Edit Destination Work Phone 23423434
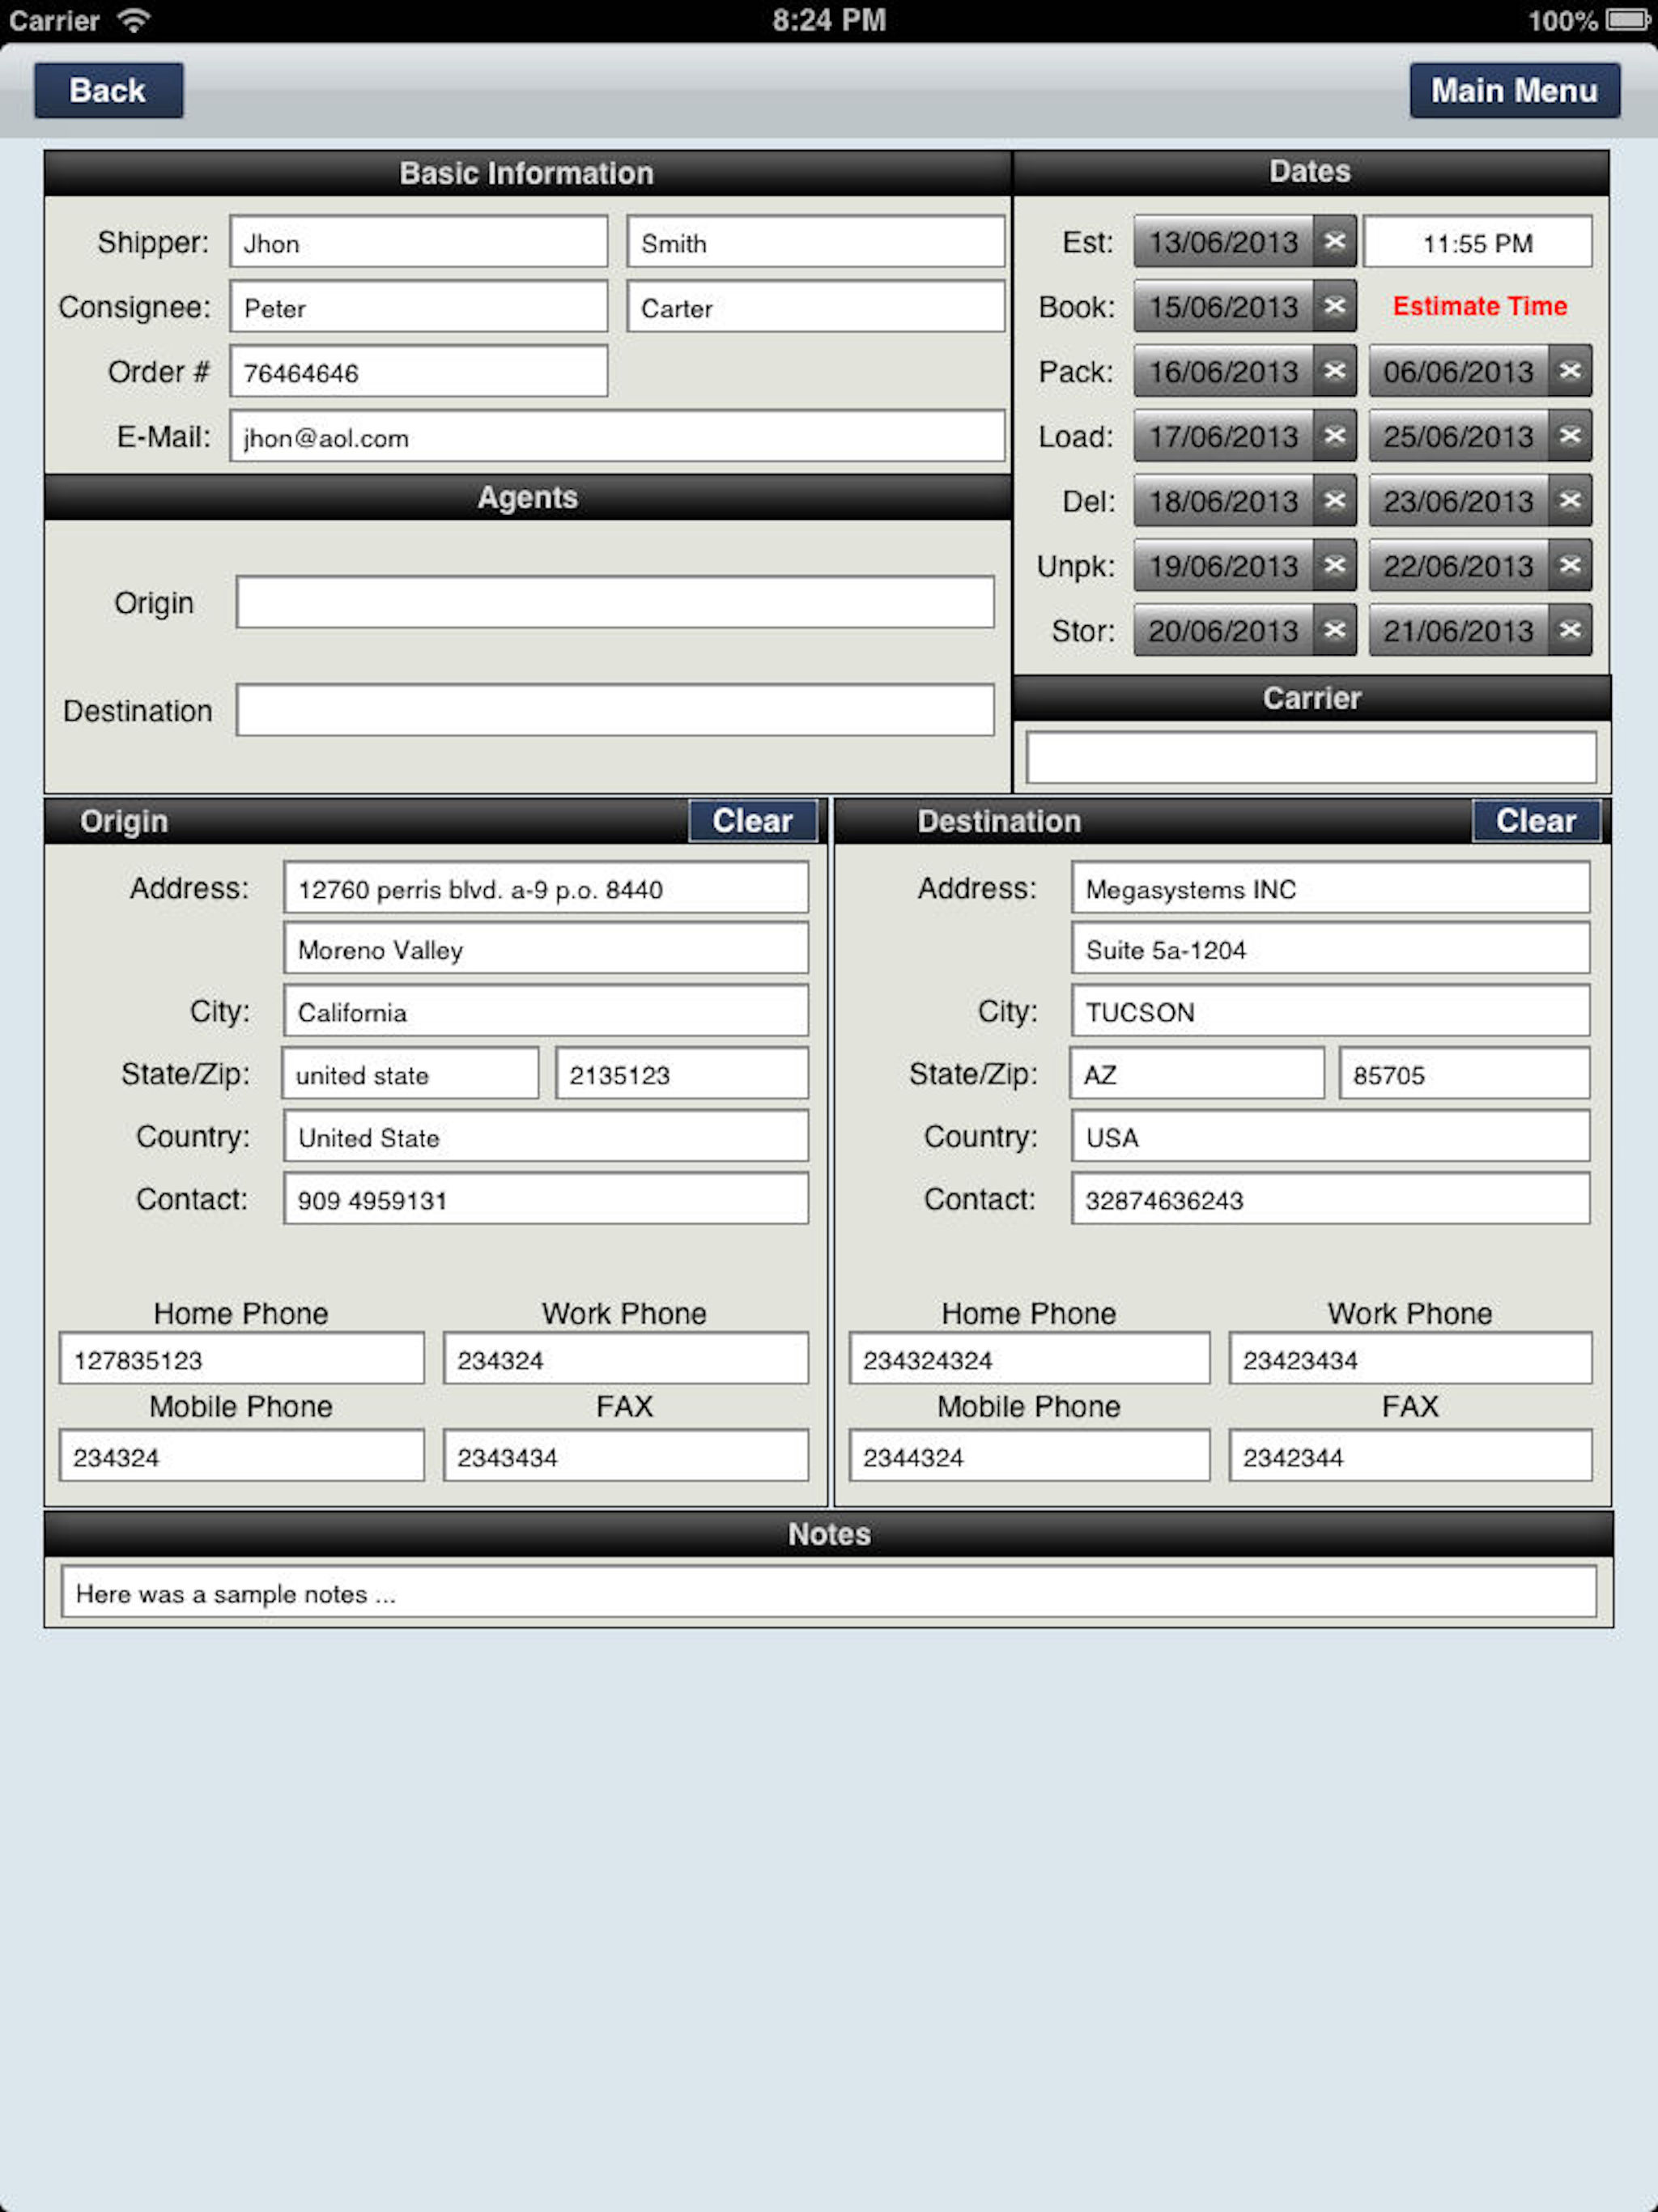Screen dimensions: 1658x2212 pos(1410,1358)
